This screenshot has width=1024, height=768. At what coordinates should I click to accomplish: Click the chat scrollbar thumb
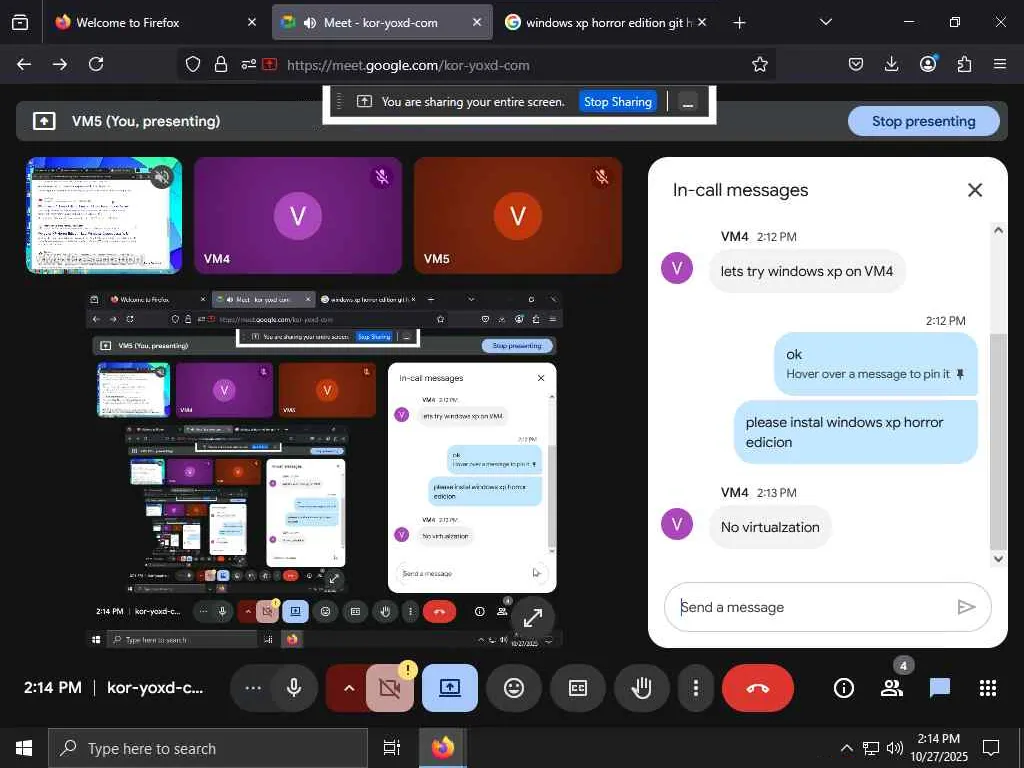coord(998,441)
